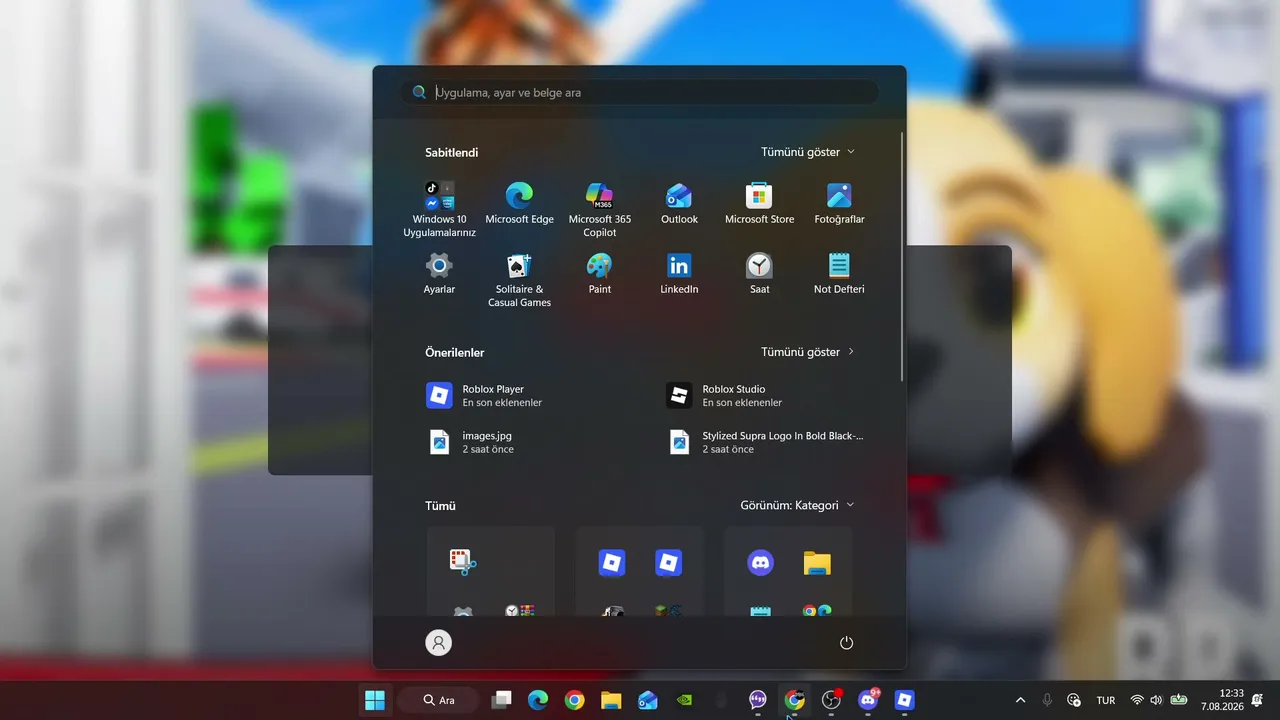Click the Windows Start button on taskbar
The image size is (1280, 720).
click(375, 700)
